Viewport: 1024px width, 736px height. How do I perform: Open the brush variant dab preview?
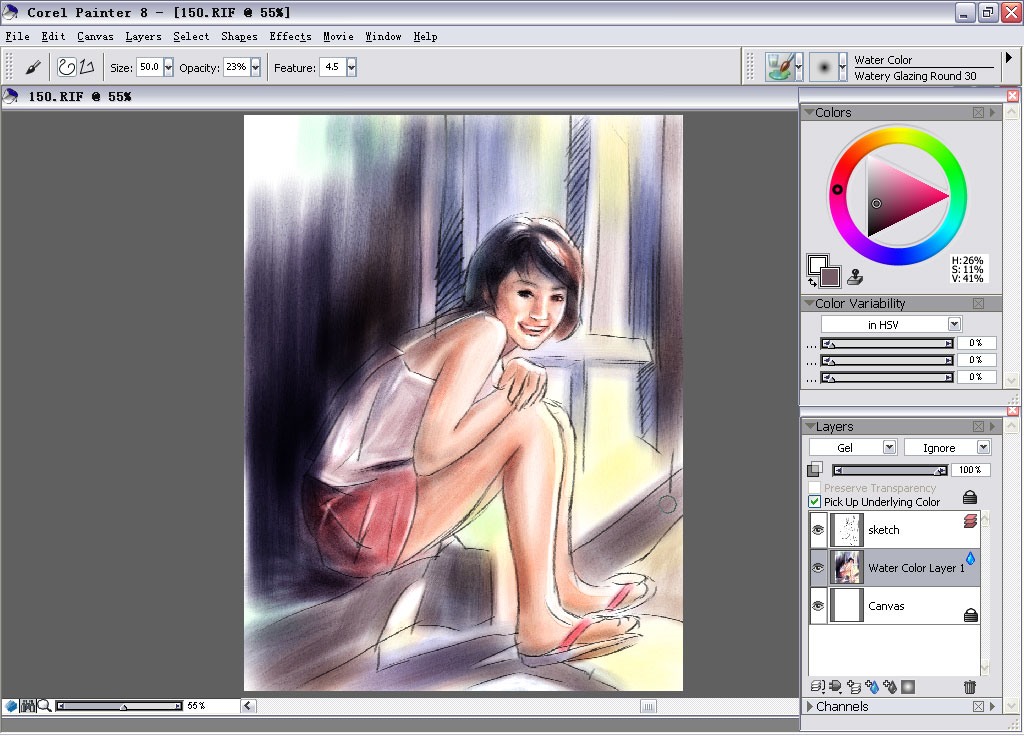point(824,67)
